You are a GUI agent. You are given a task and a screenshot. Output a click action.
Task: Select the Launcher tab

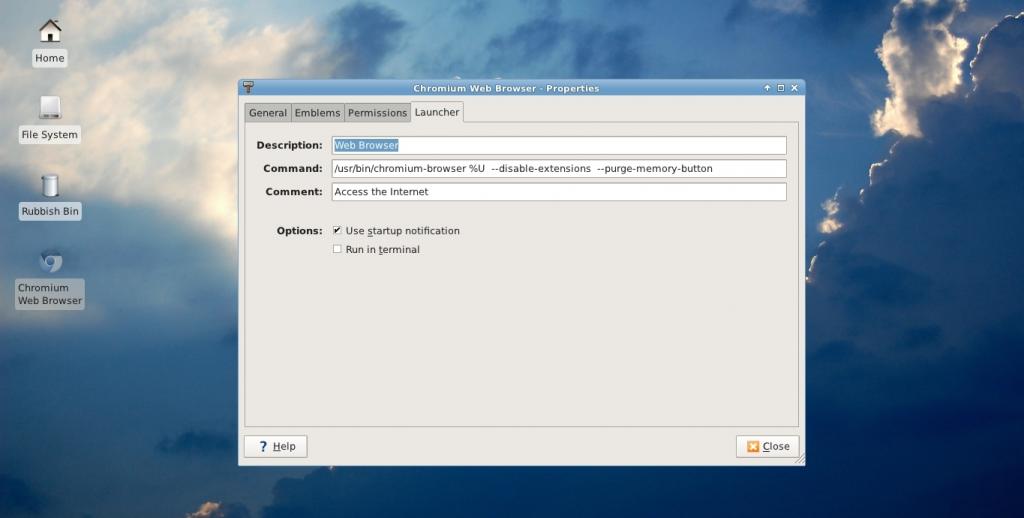[437, 112]
